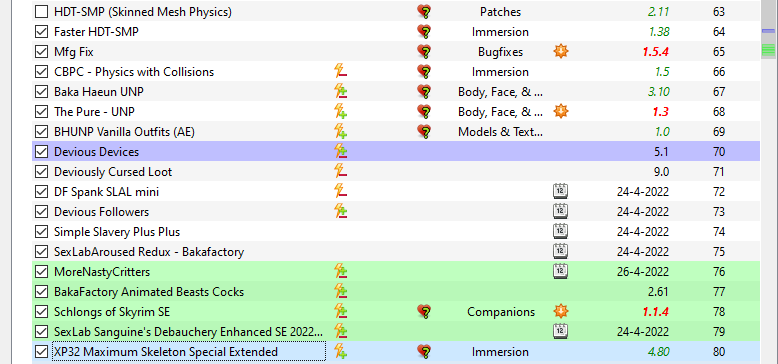Click conflict icon for BHUNP Vanilla Outfits
778x364 pixels.
340,131
